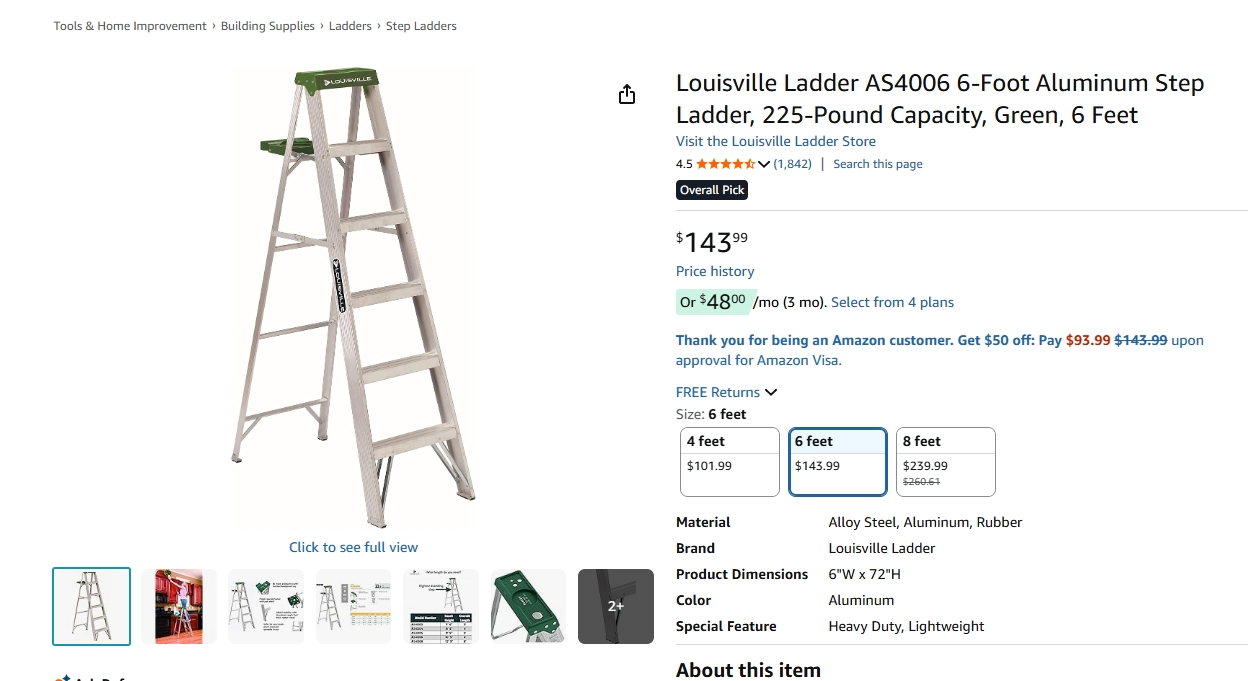Show the first ladder thumbnail
The width and height of the screenshot is (1259, 681).
91,606
